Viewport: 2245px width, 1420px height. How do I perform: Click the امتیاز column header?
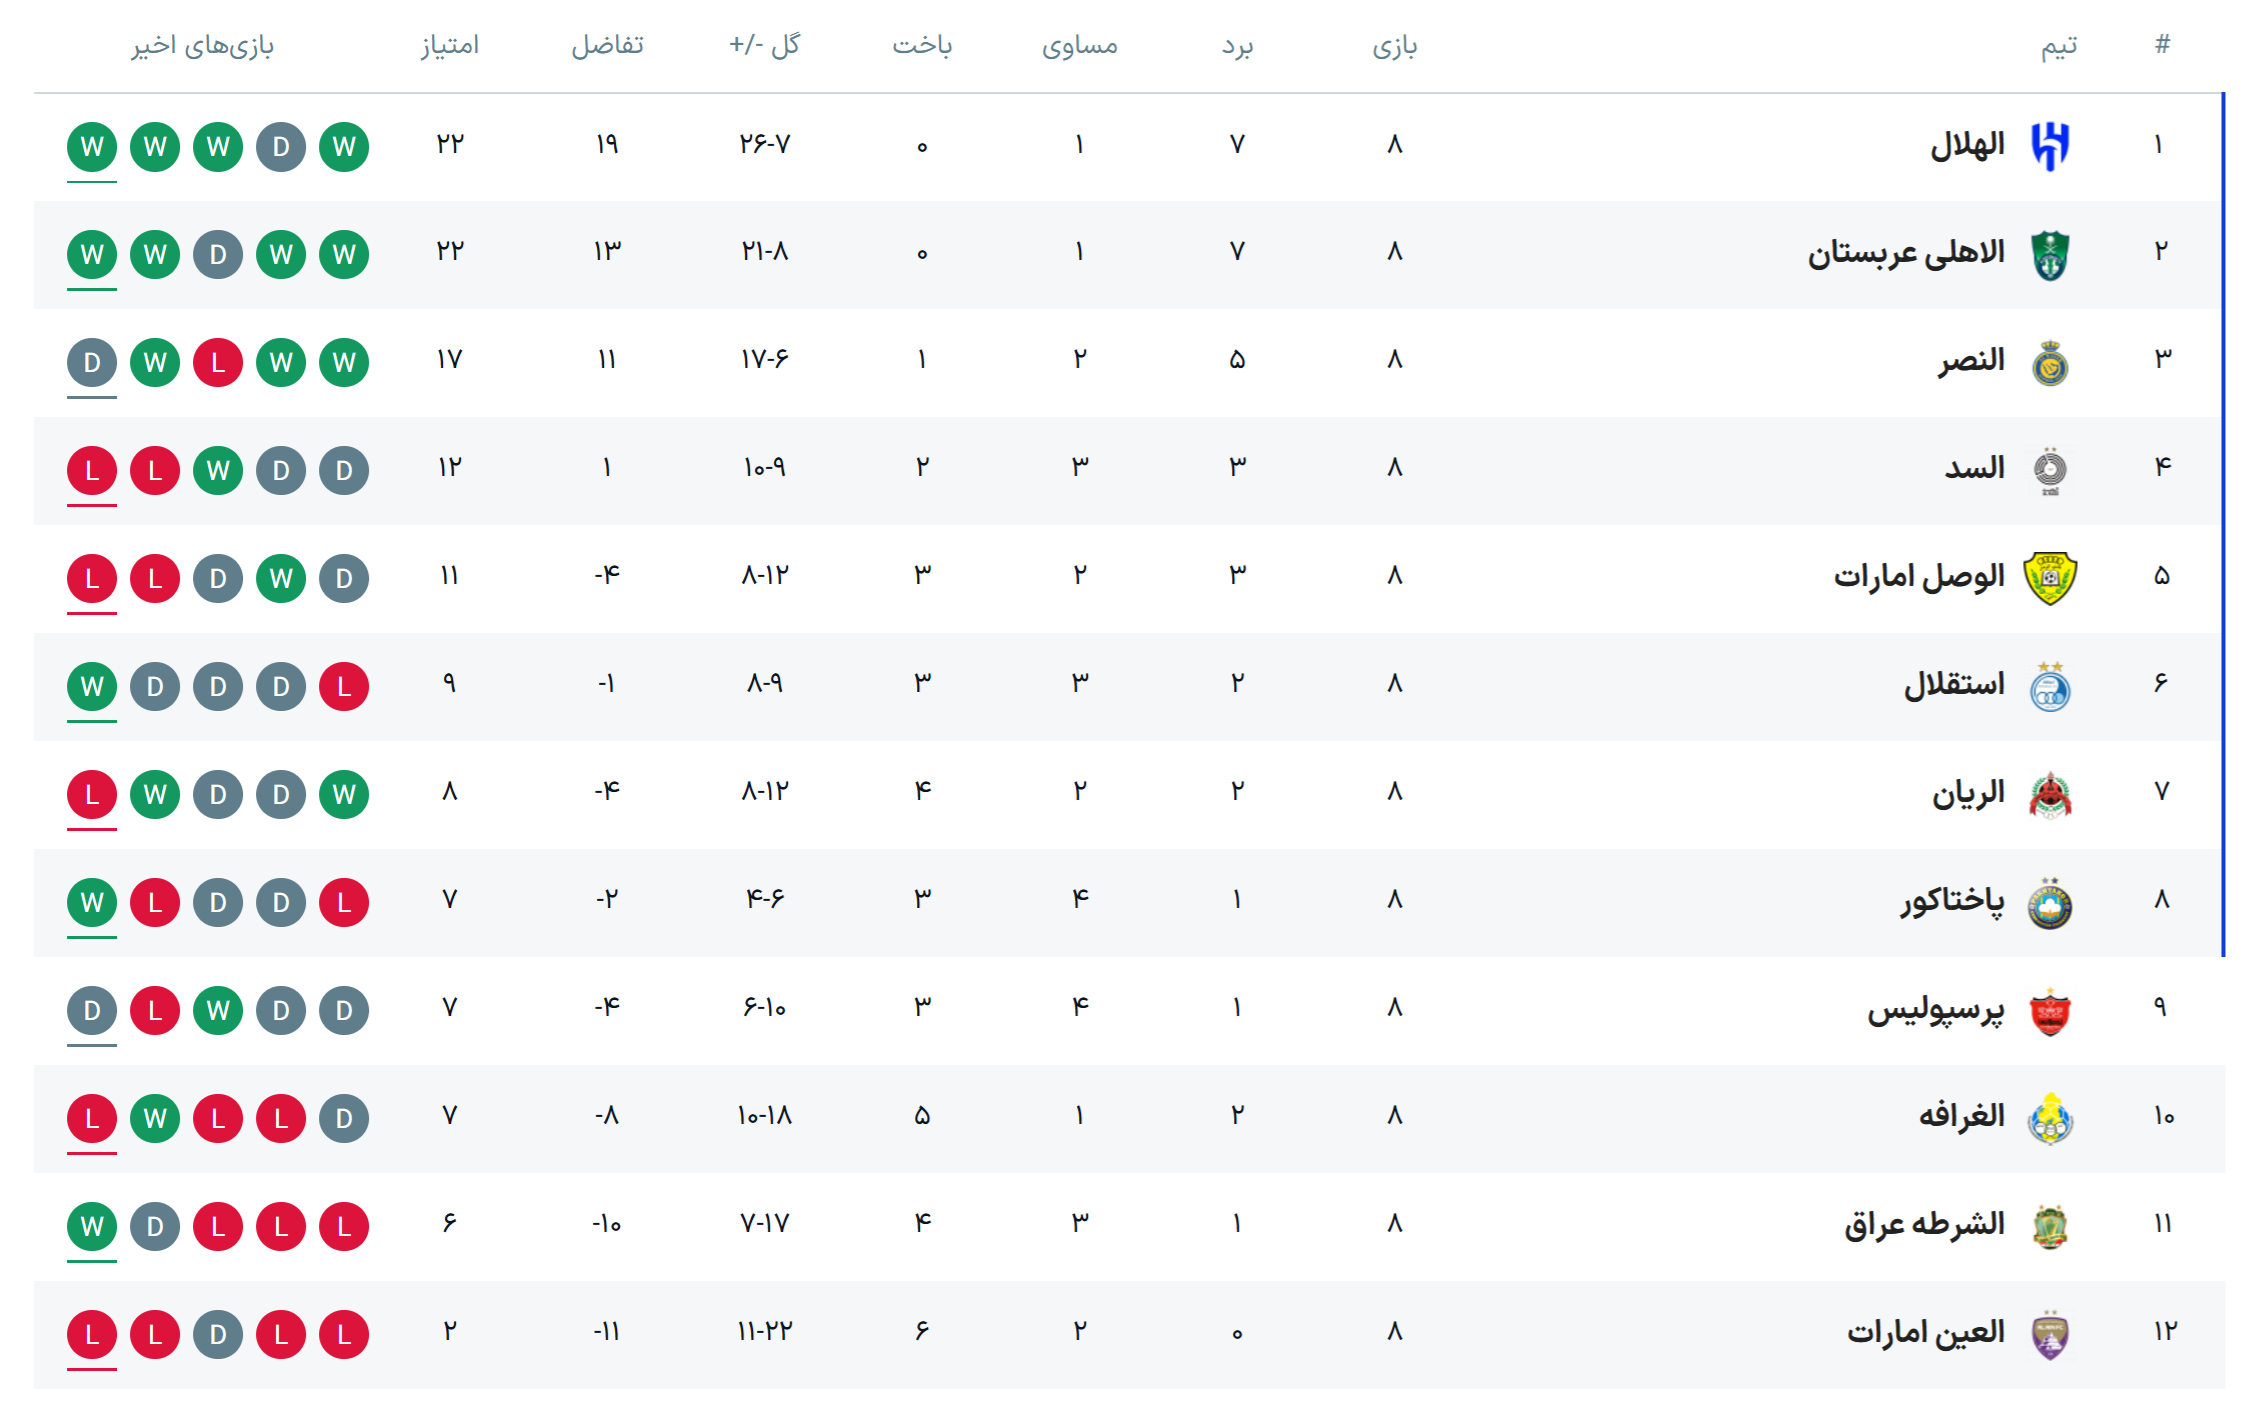[x=450, y=45]
